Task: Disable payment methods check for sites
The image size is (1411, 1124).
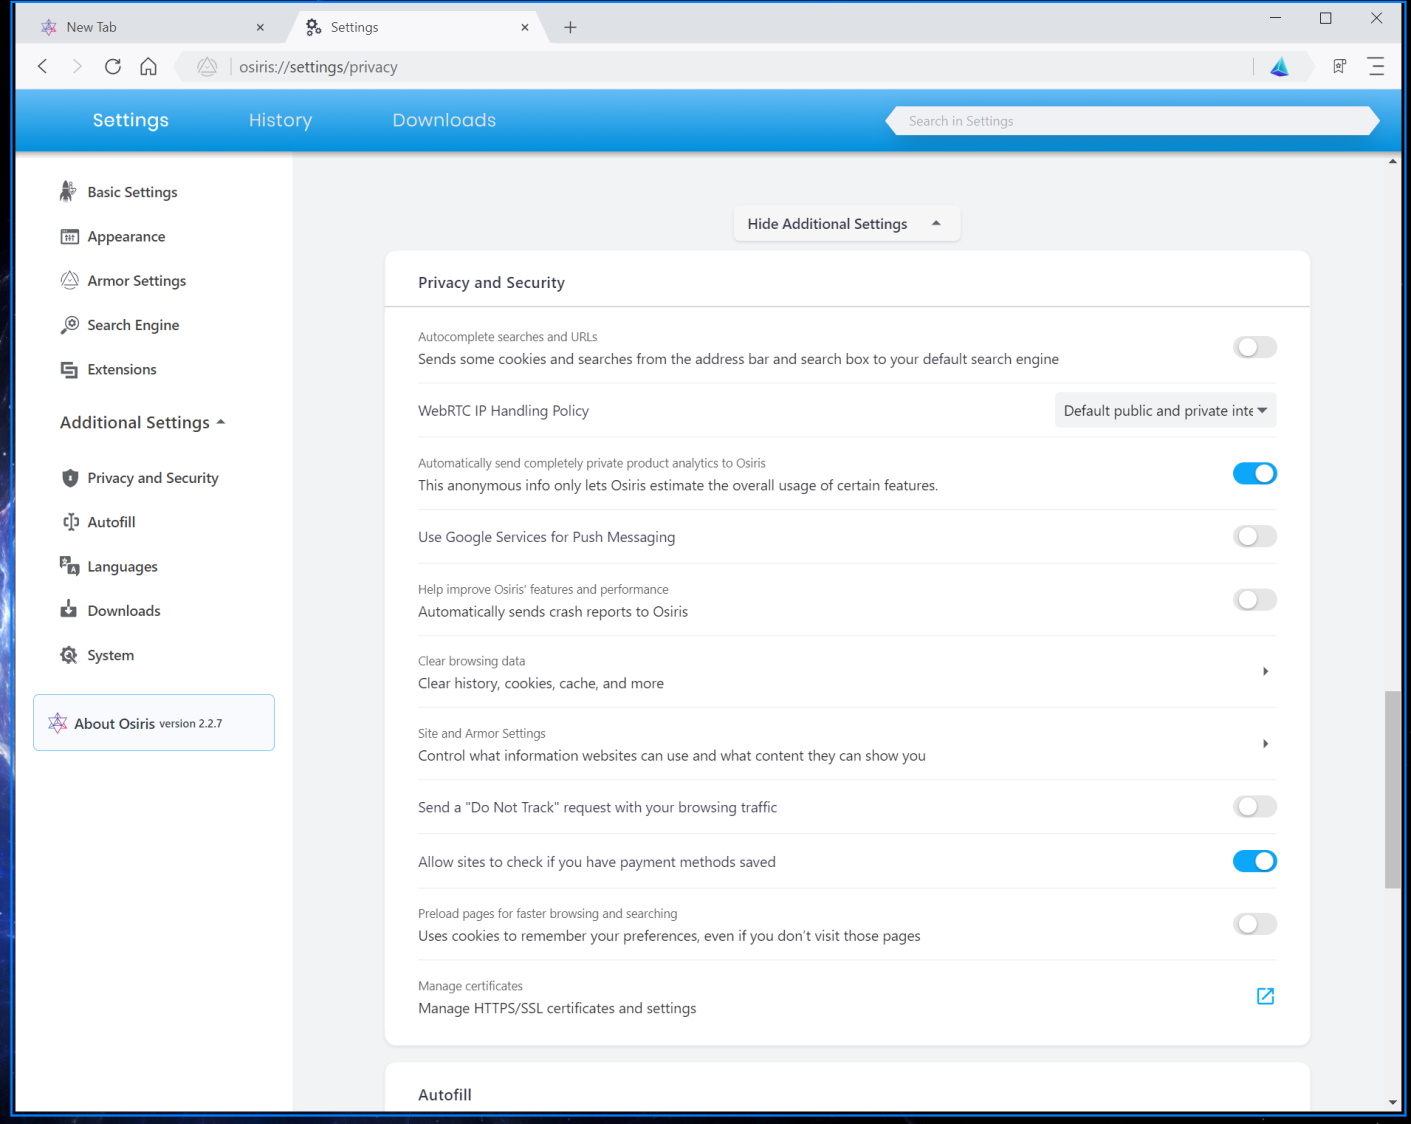Action: (x=1255, y=861)
